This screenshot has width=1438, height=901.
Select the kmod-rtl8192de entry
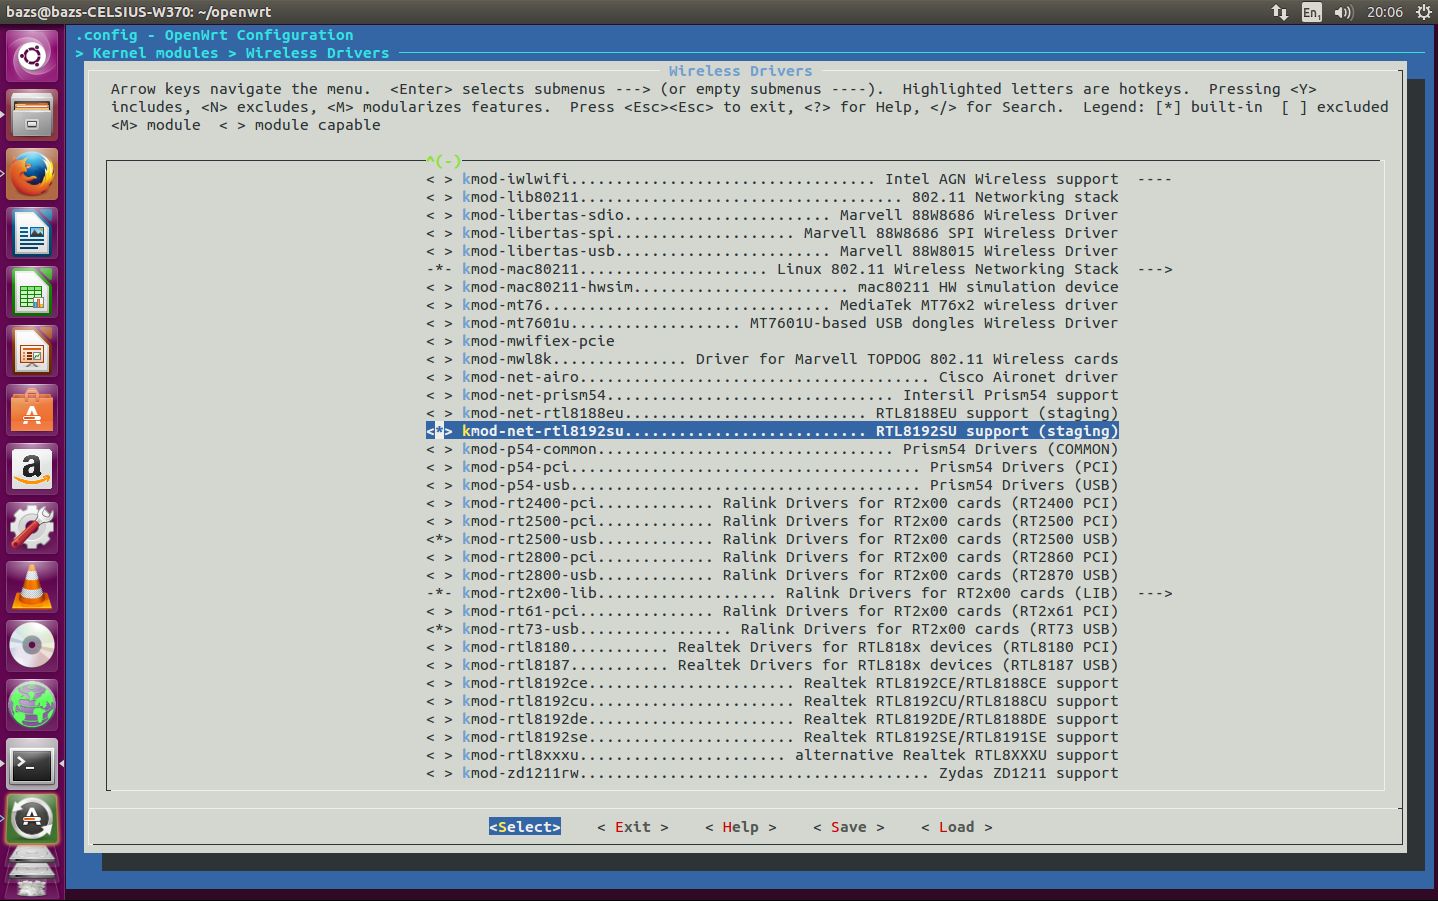772,719
